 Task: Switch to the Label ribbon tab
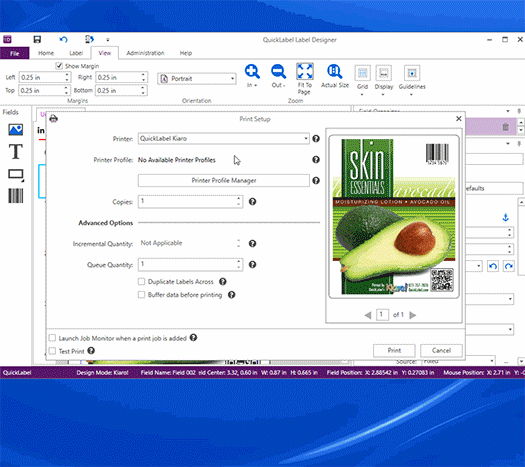click(76, 53)
